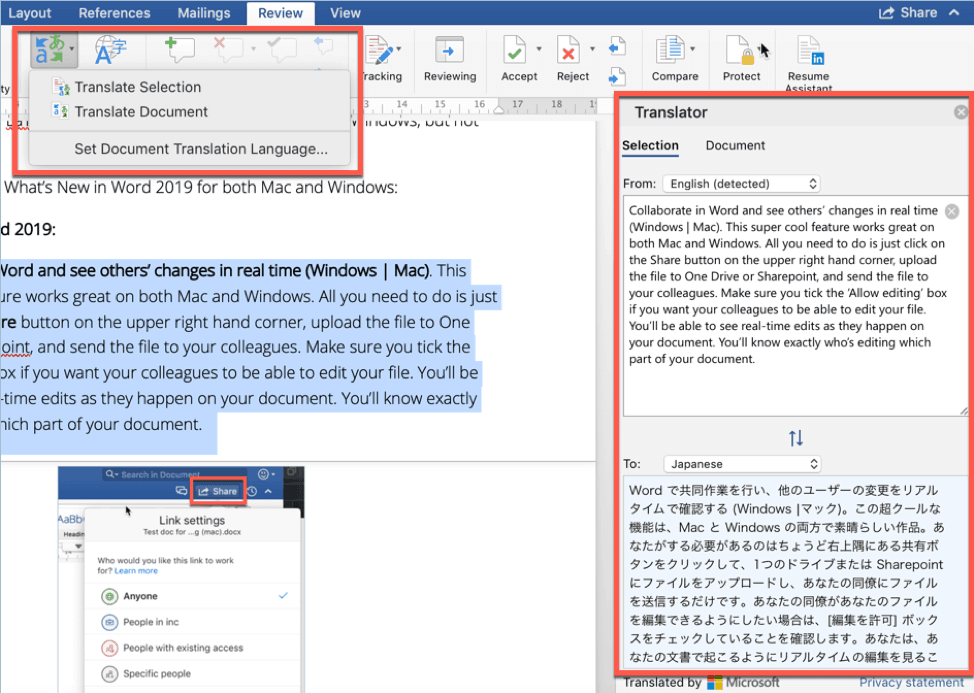Open the To language dropdown showing Japanese

742,464
